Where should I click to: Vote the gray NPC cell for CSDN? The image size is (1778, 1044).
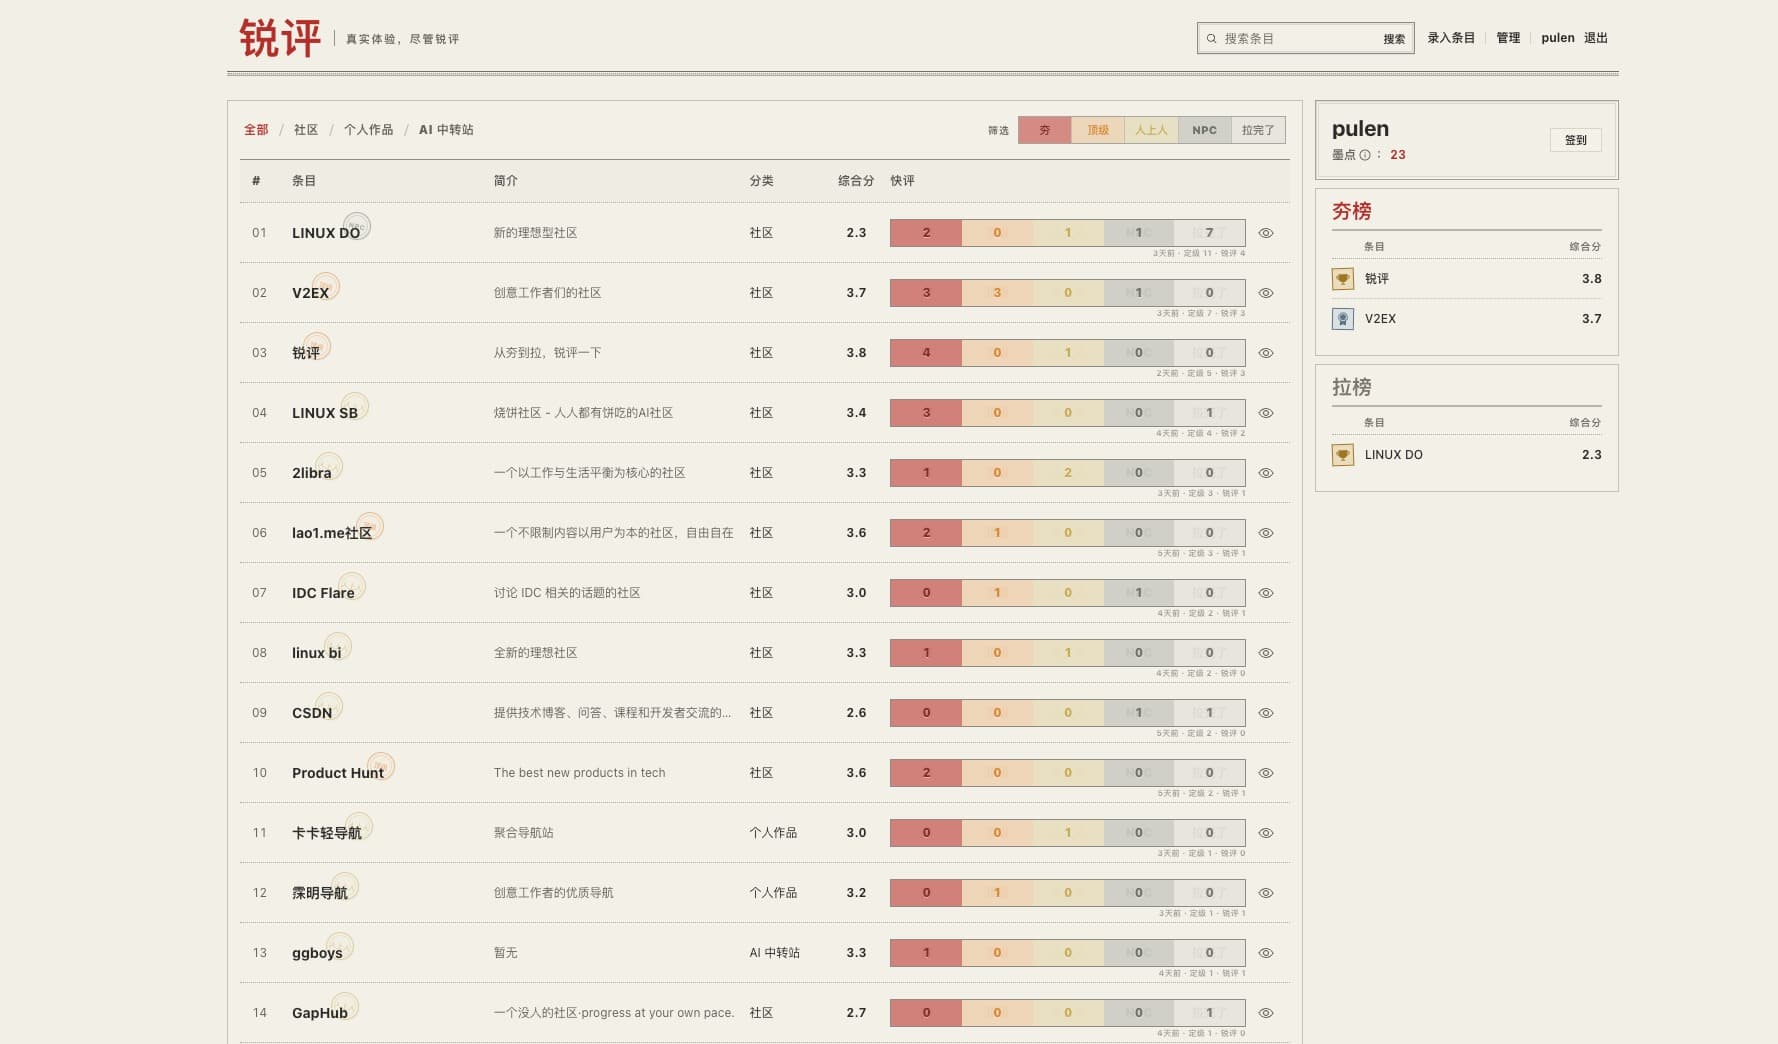coord(1138,713)
